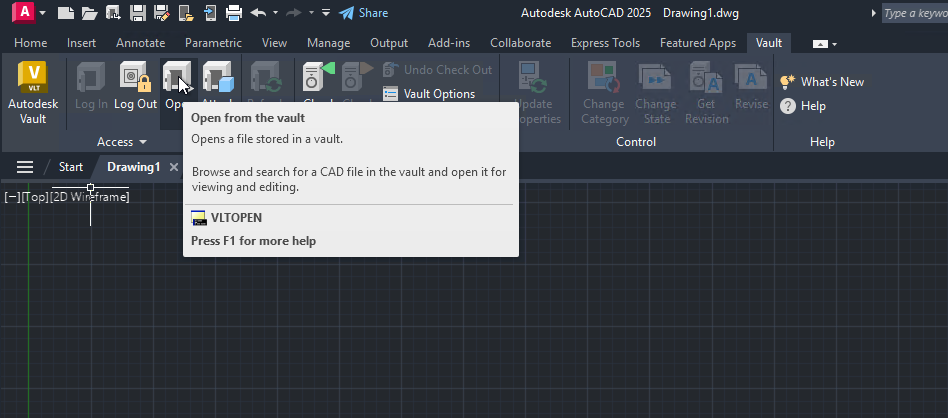Open Customize Quick Access Toolbar dropdown

[326, 12]
